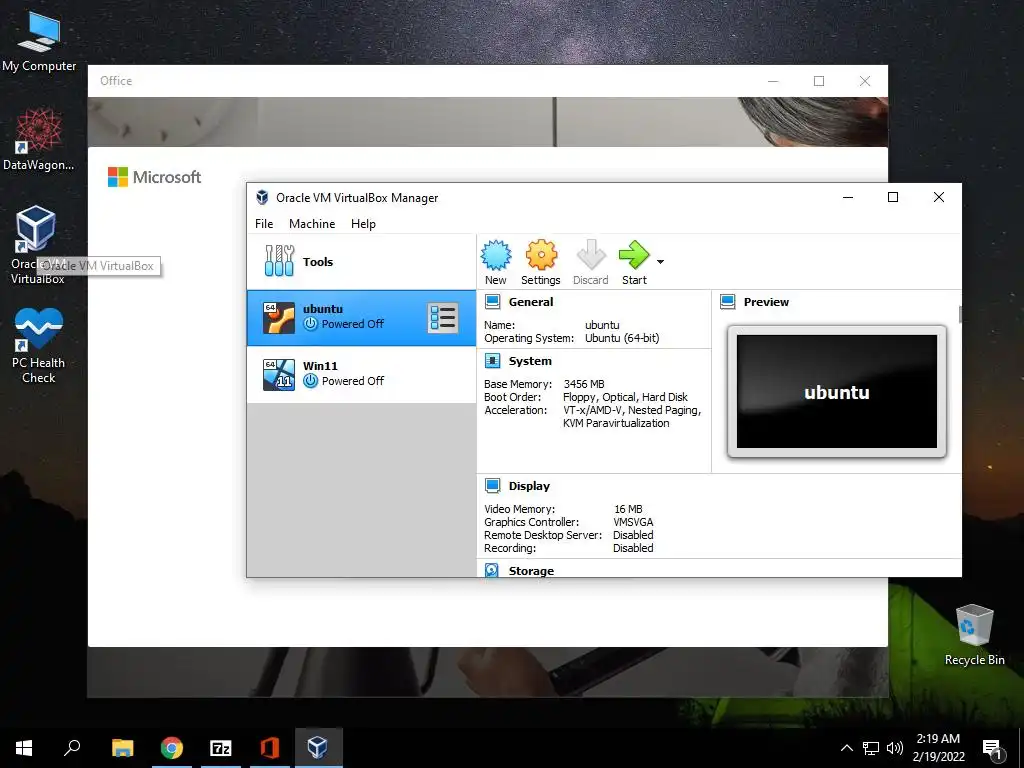Viewport: 1024px width, 768px height.
Task: Click the 16 MB video memory value
Action: click(628, 509)
